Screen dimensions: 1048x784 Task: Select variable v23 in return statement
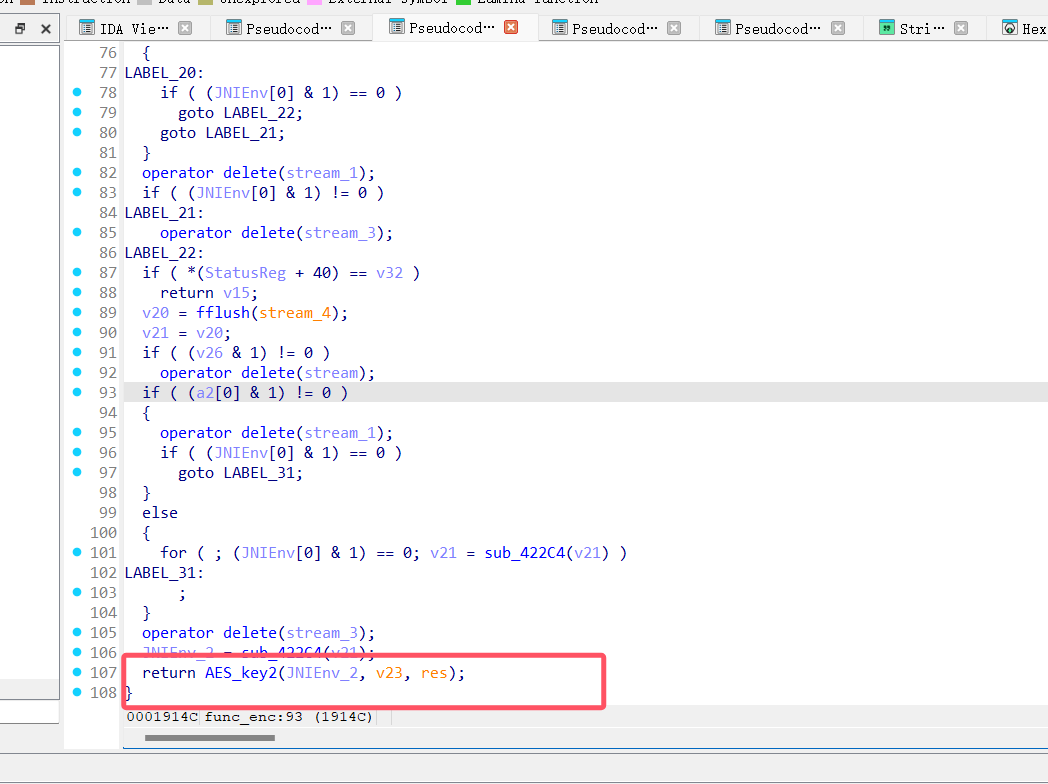pos(389,673)
